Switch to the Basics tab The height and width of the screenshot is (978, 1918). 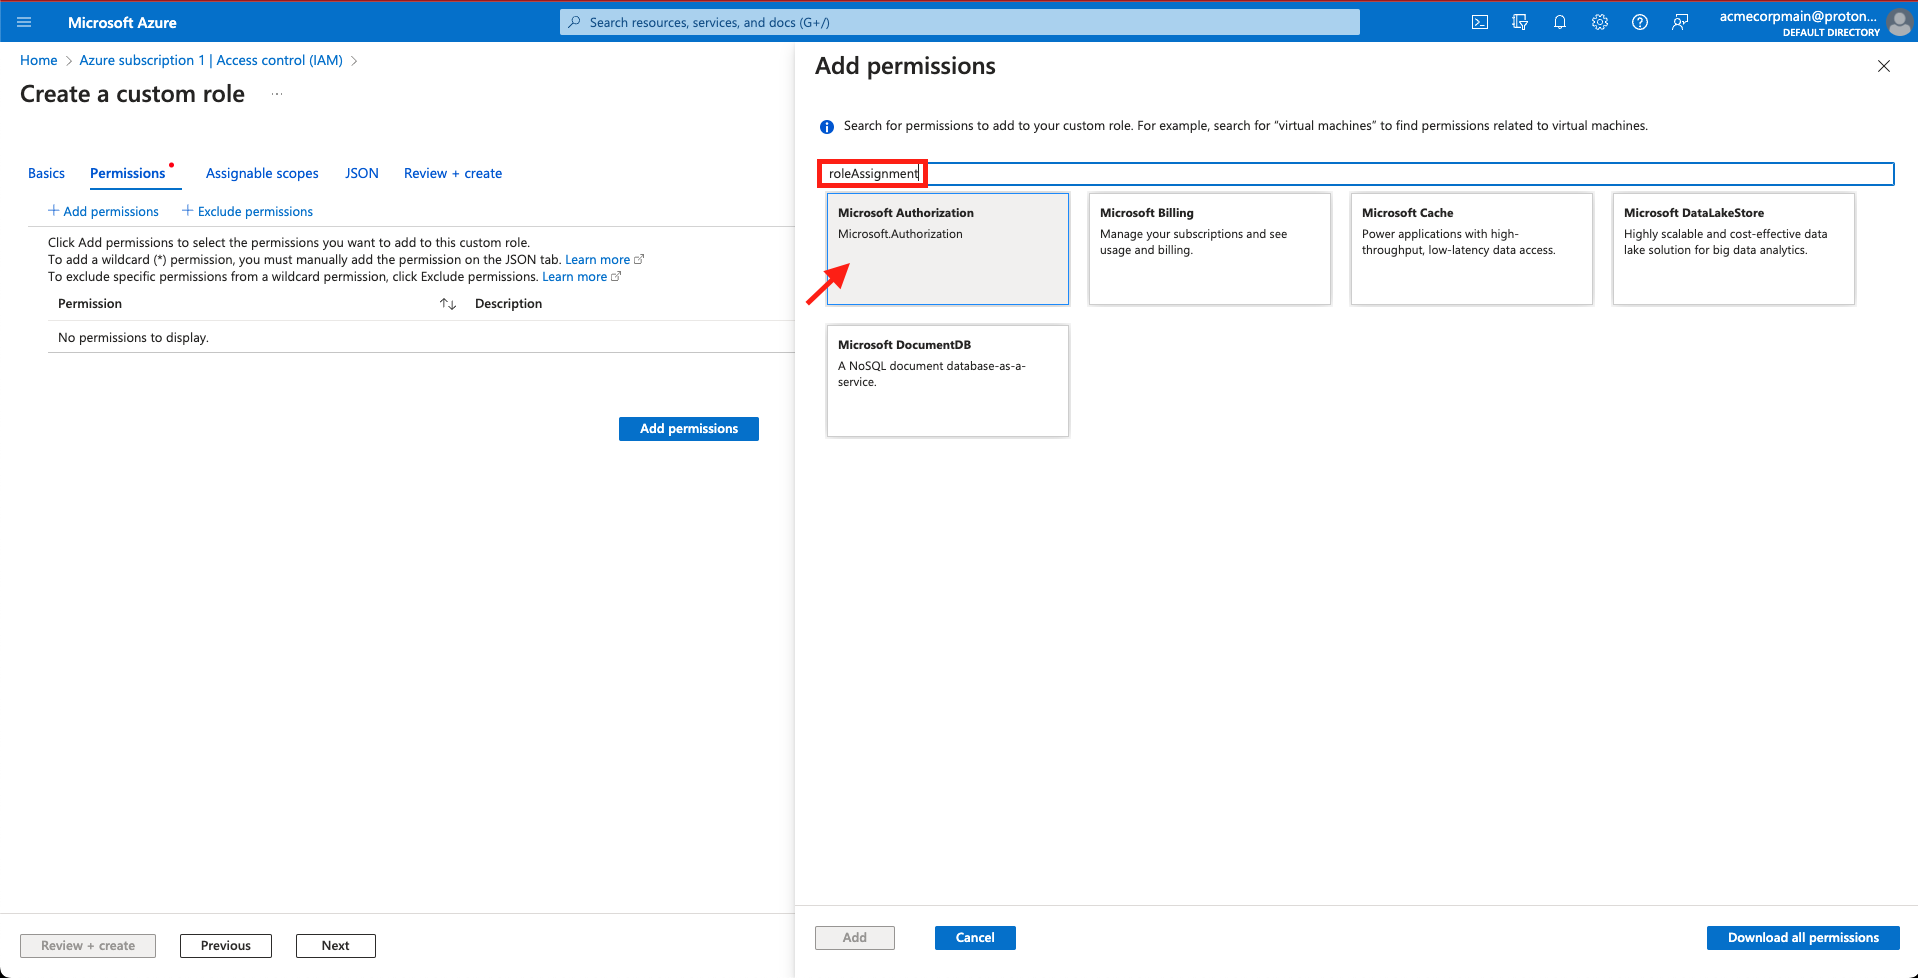tap(46, 173)
